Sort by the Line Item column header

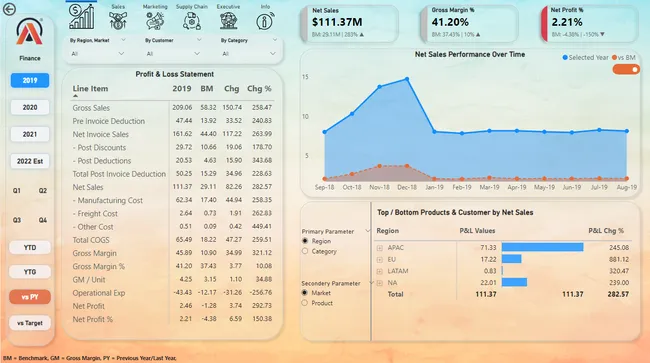click(90, 89)
